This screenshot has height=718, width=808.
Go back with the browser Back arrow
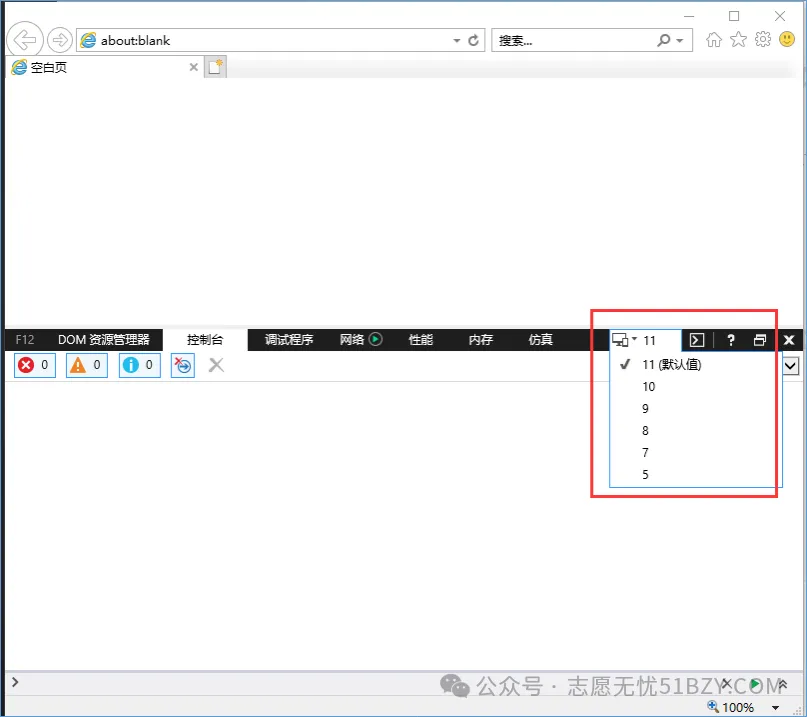click(x=25, y=39)
